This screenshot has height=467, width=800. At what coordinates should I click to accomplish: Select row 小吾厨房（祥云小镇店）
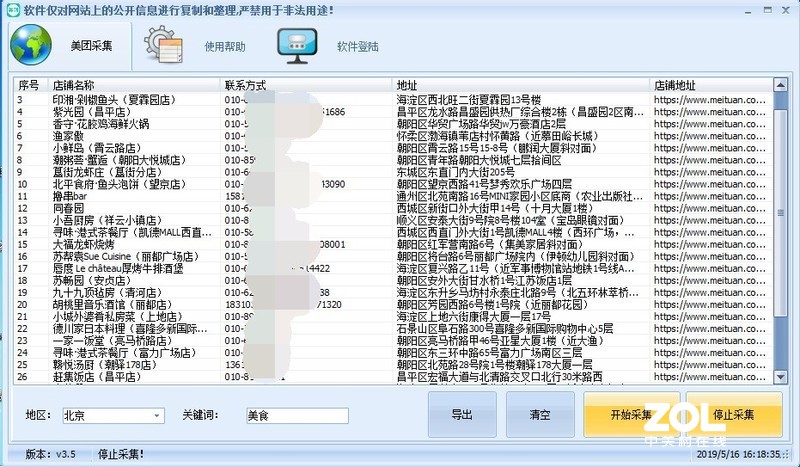(393, 220)
